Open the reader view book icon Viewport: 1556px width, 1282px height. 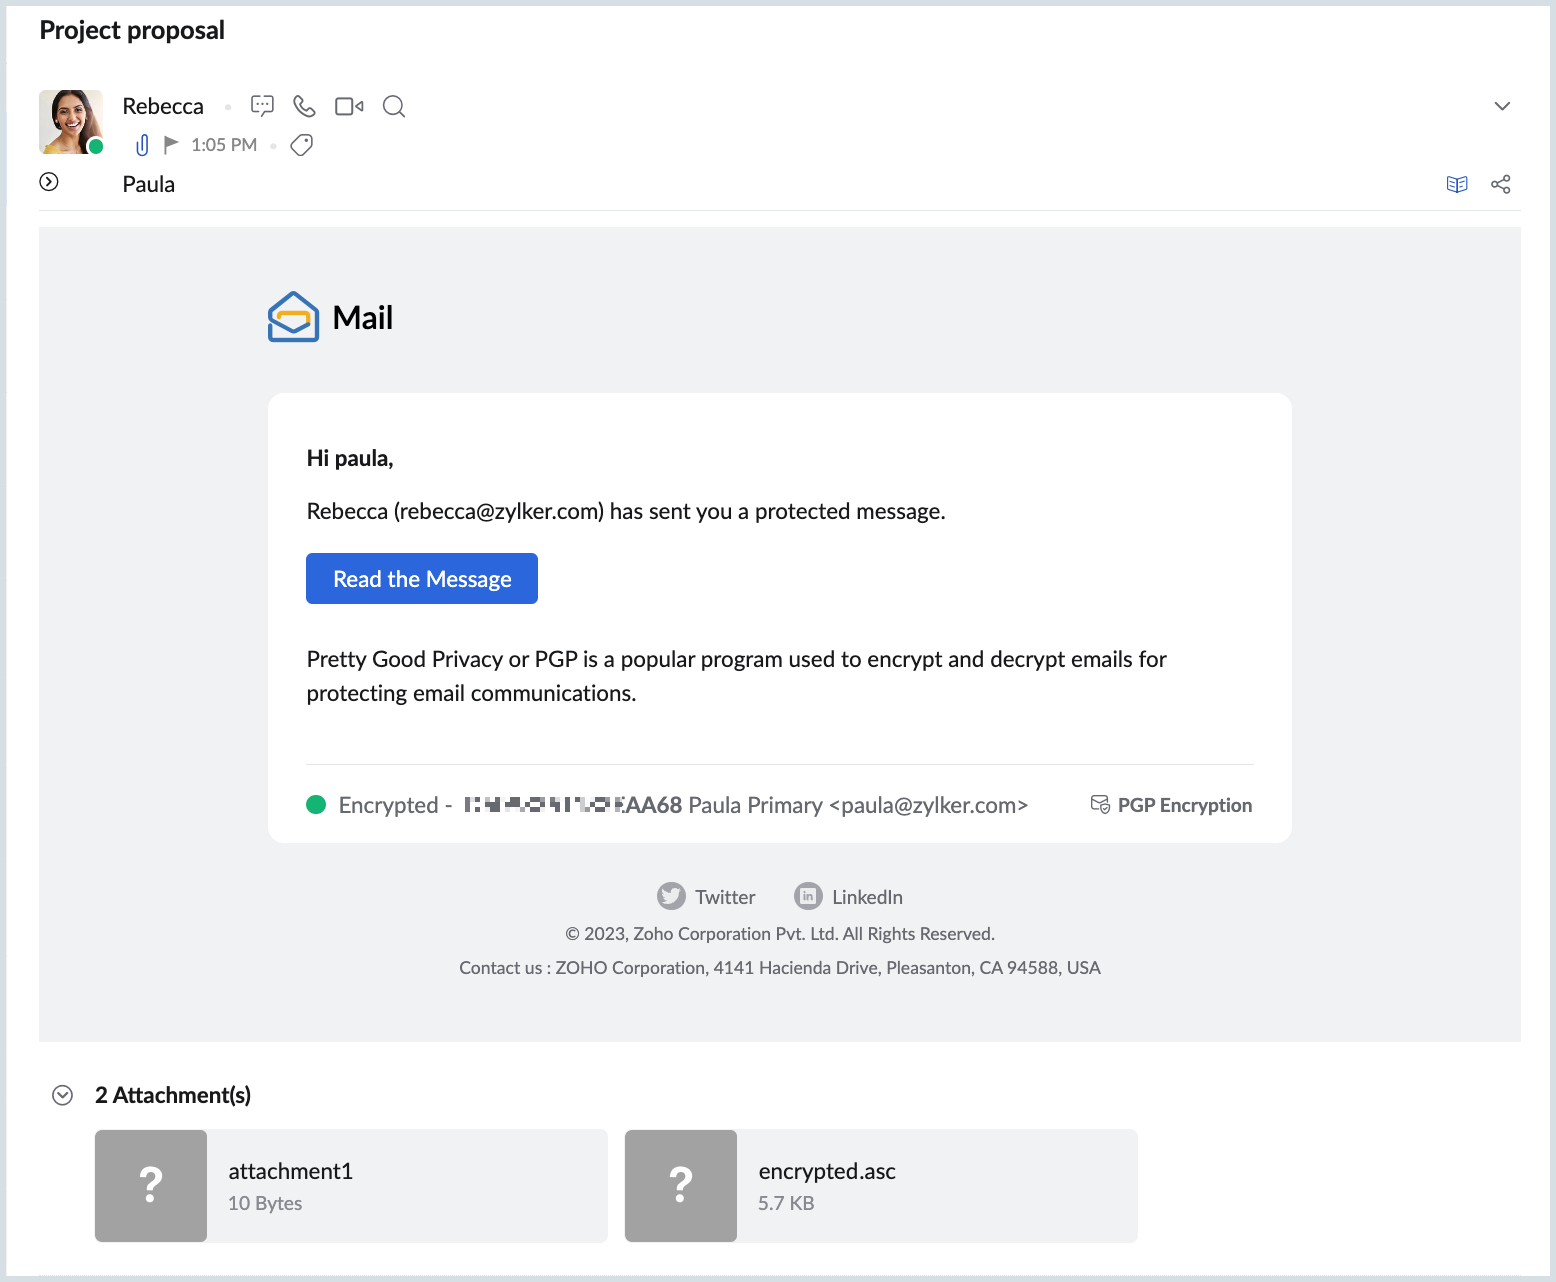(x=1457, y=184)
